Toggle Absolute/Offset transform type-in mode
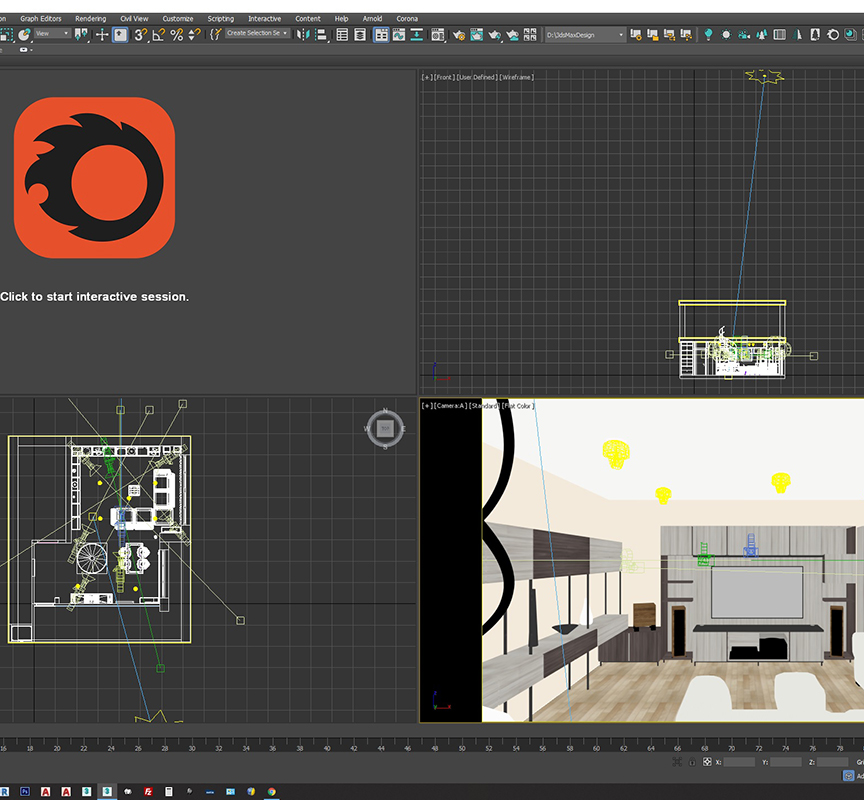Screen dimensions: 864x800 click(x=707, y=762)
